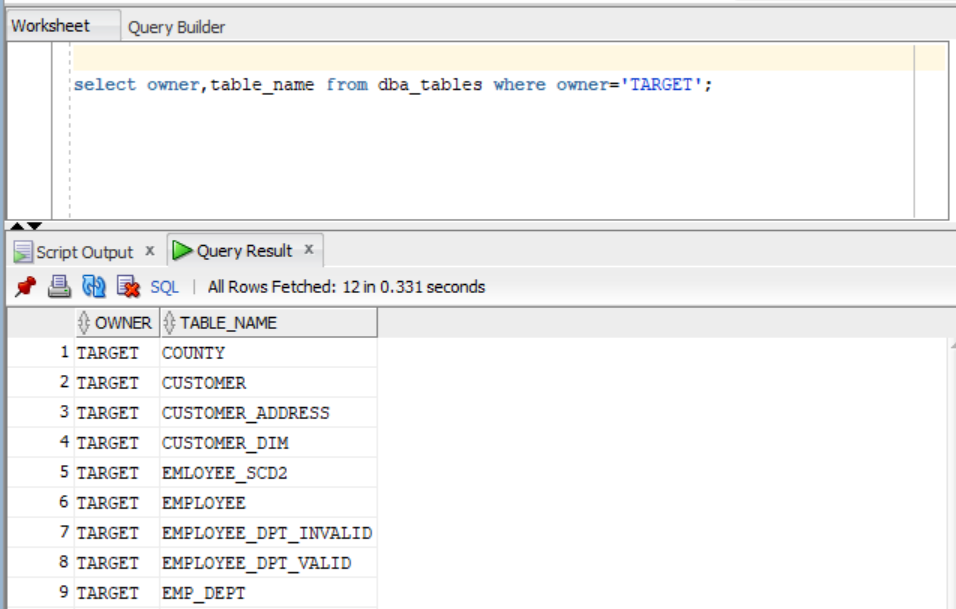Image resolution: width=956 pixels, height=609 pixels.
Task: Collapse the results panel with down triangle
Action: point(35,226)
